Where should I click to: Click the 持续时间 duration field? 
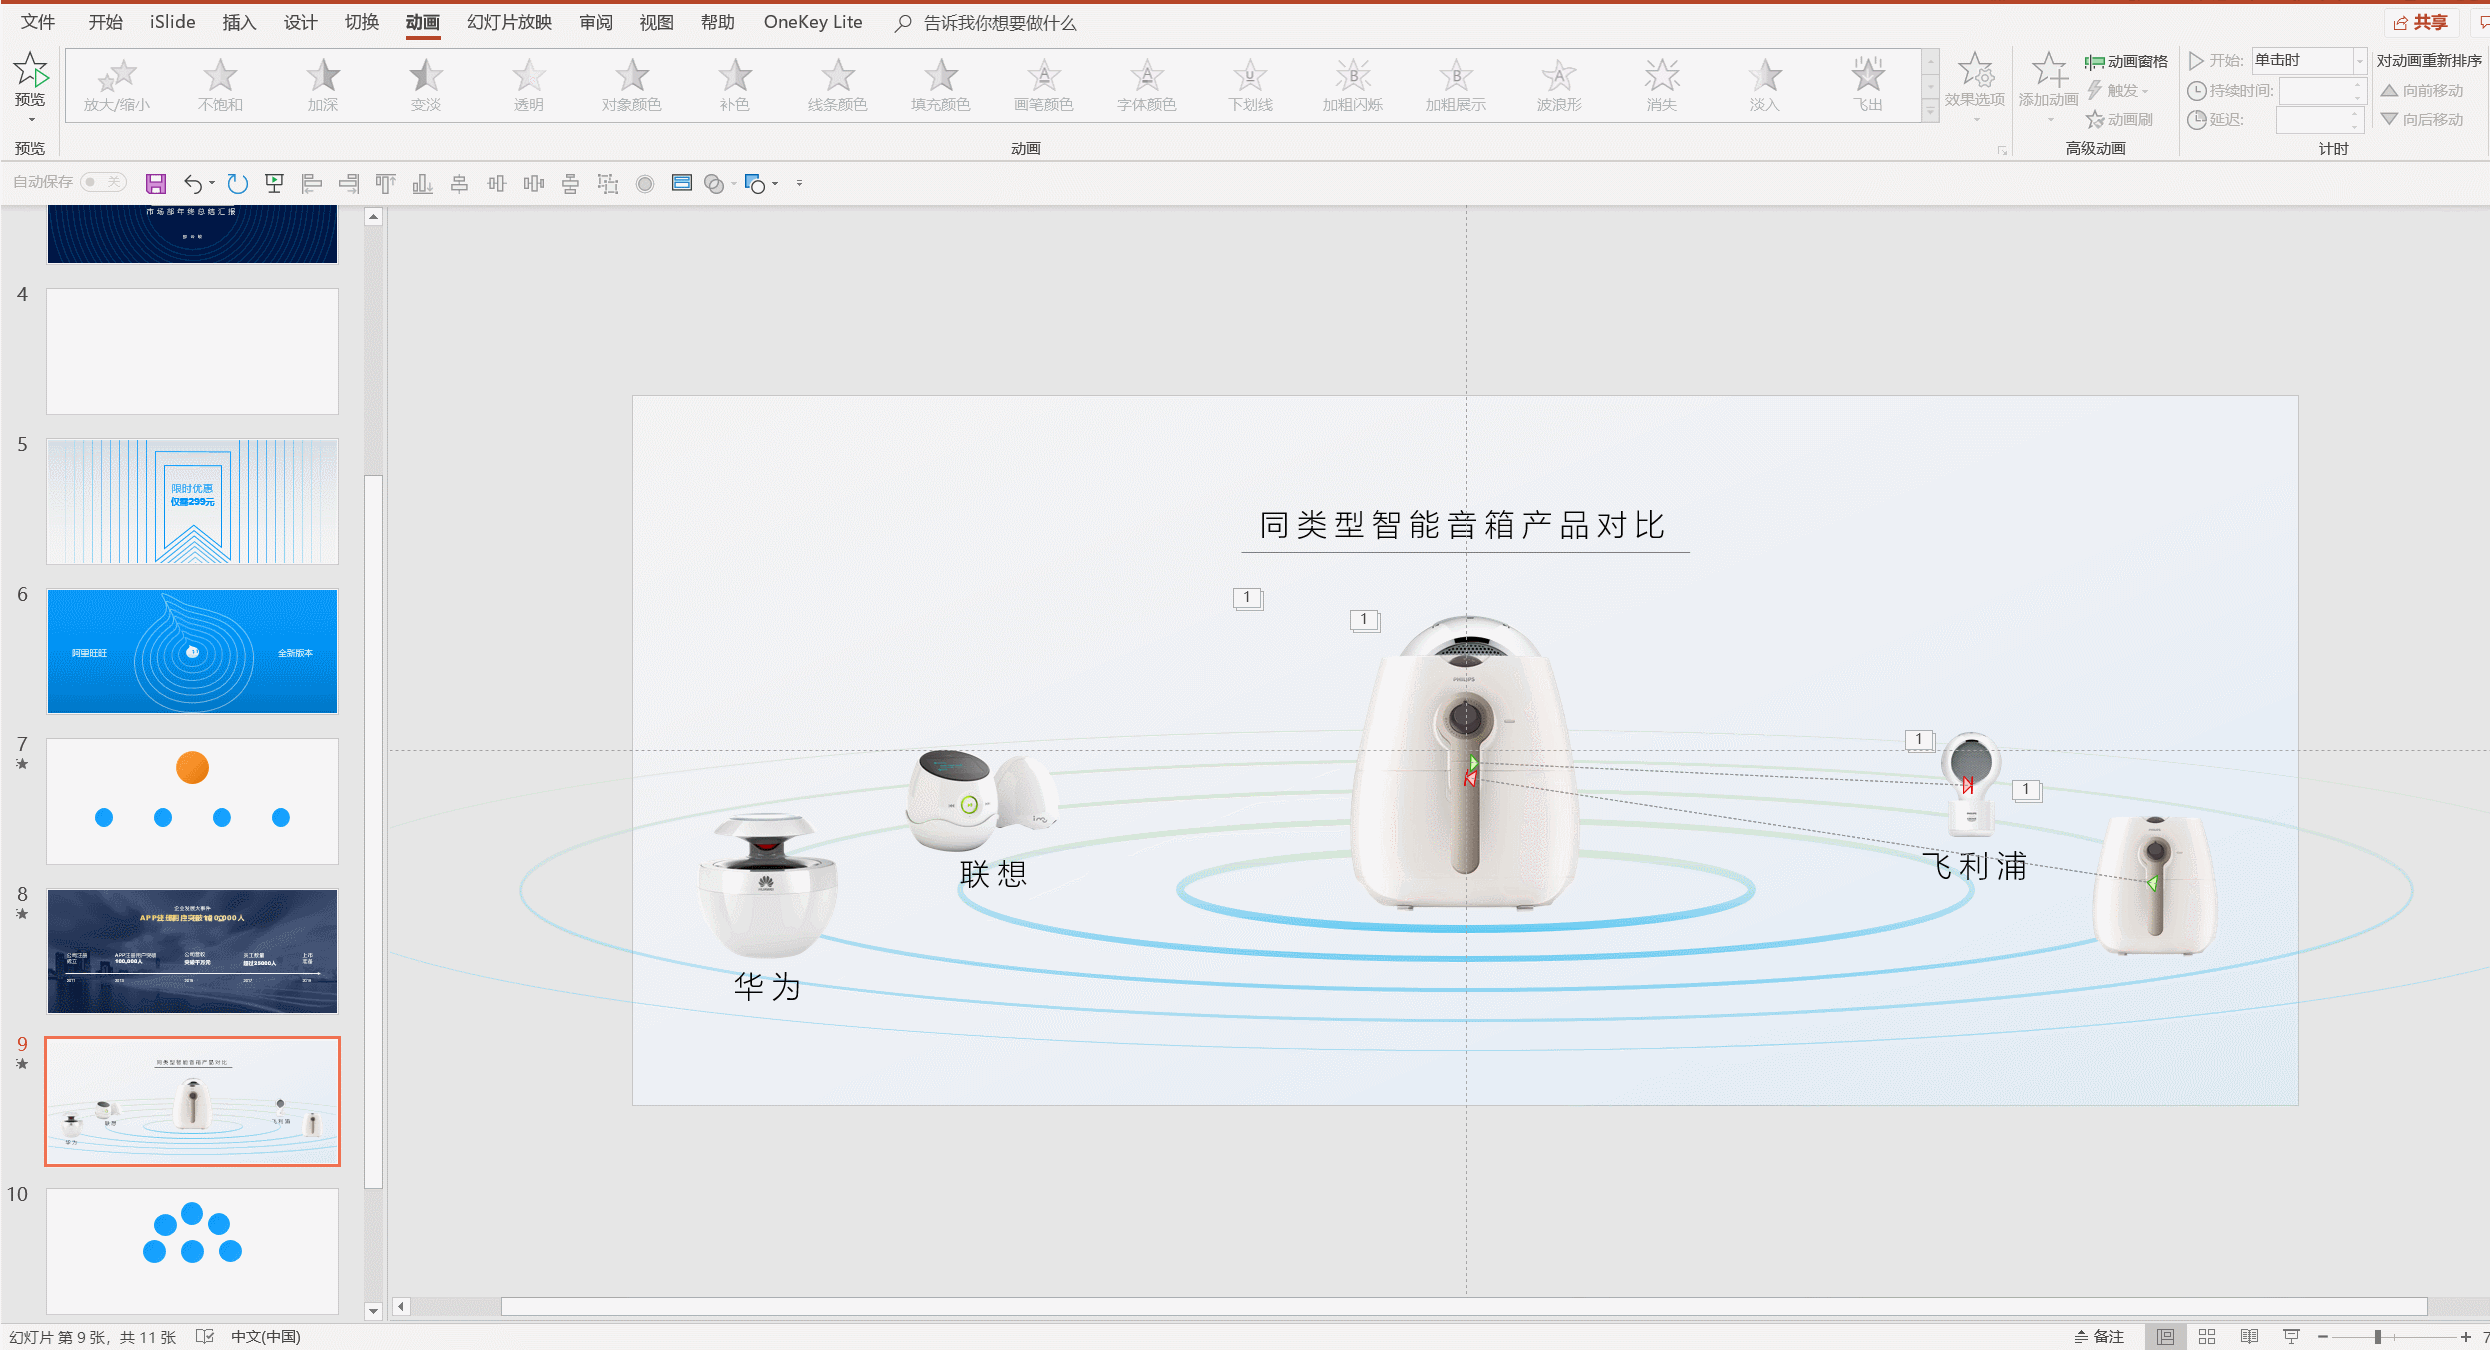point(2322,91)
